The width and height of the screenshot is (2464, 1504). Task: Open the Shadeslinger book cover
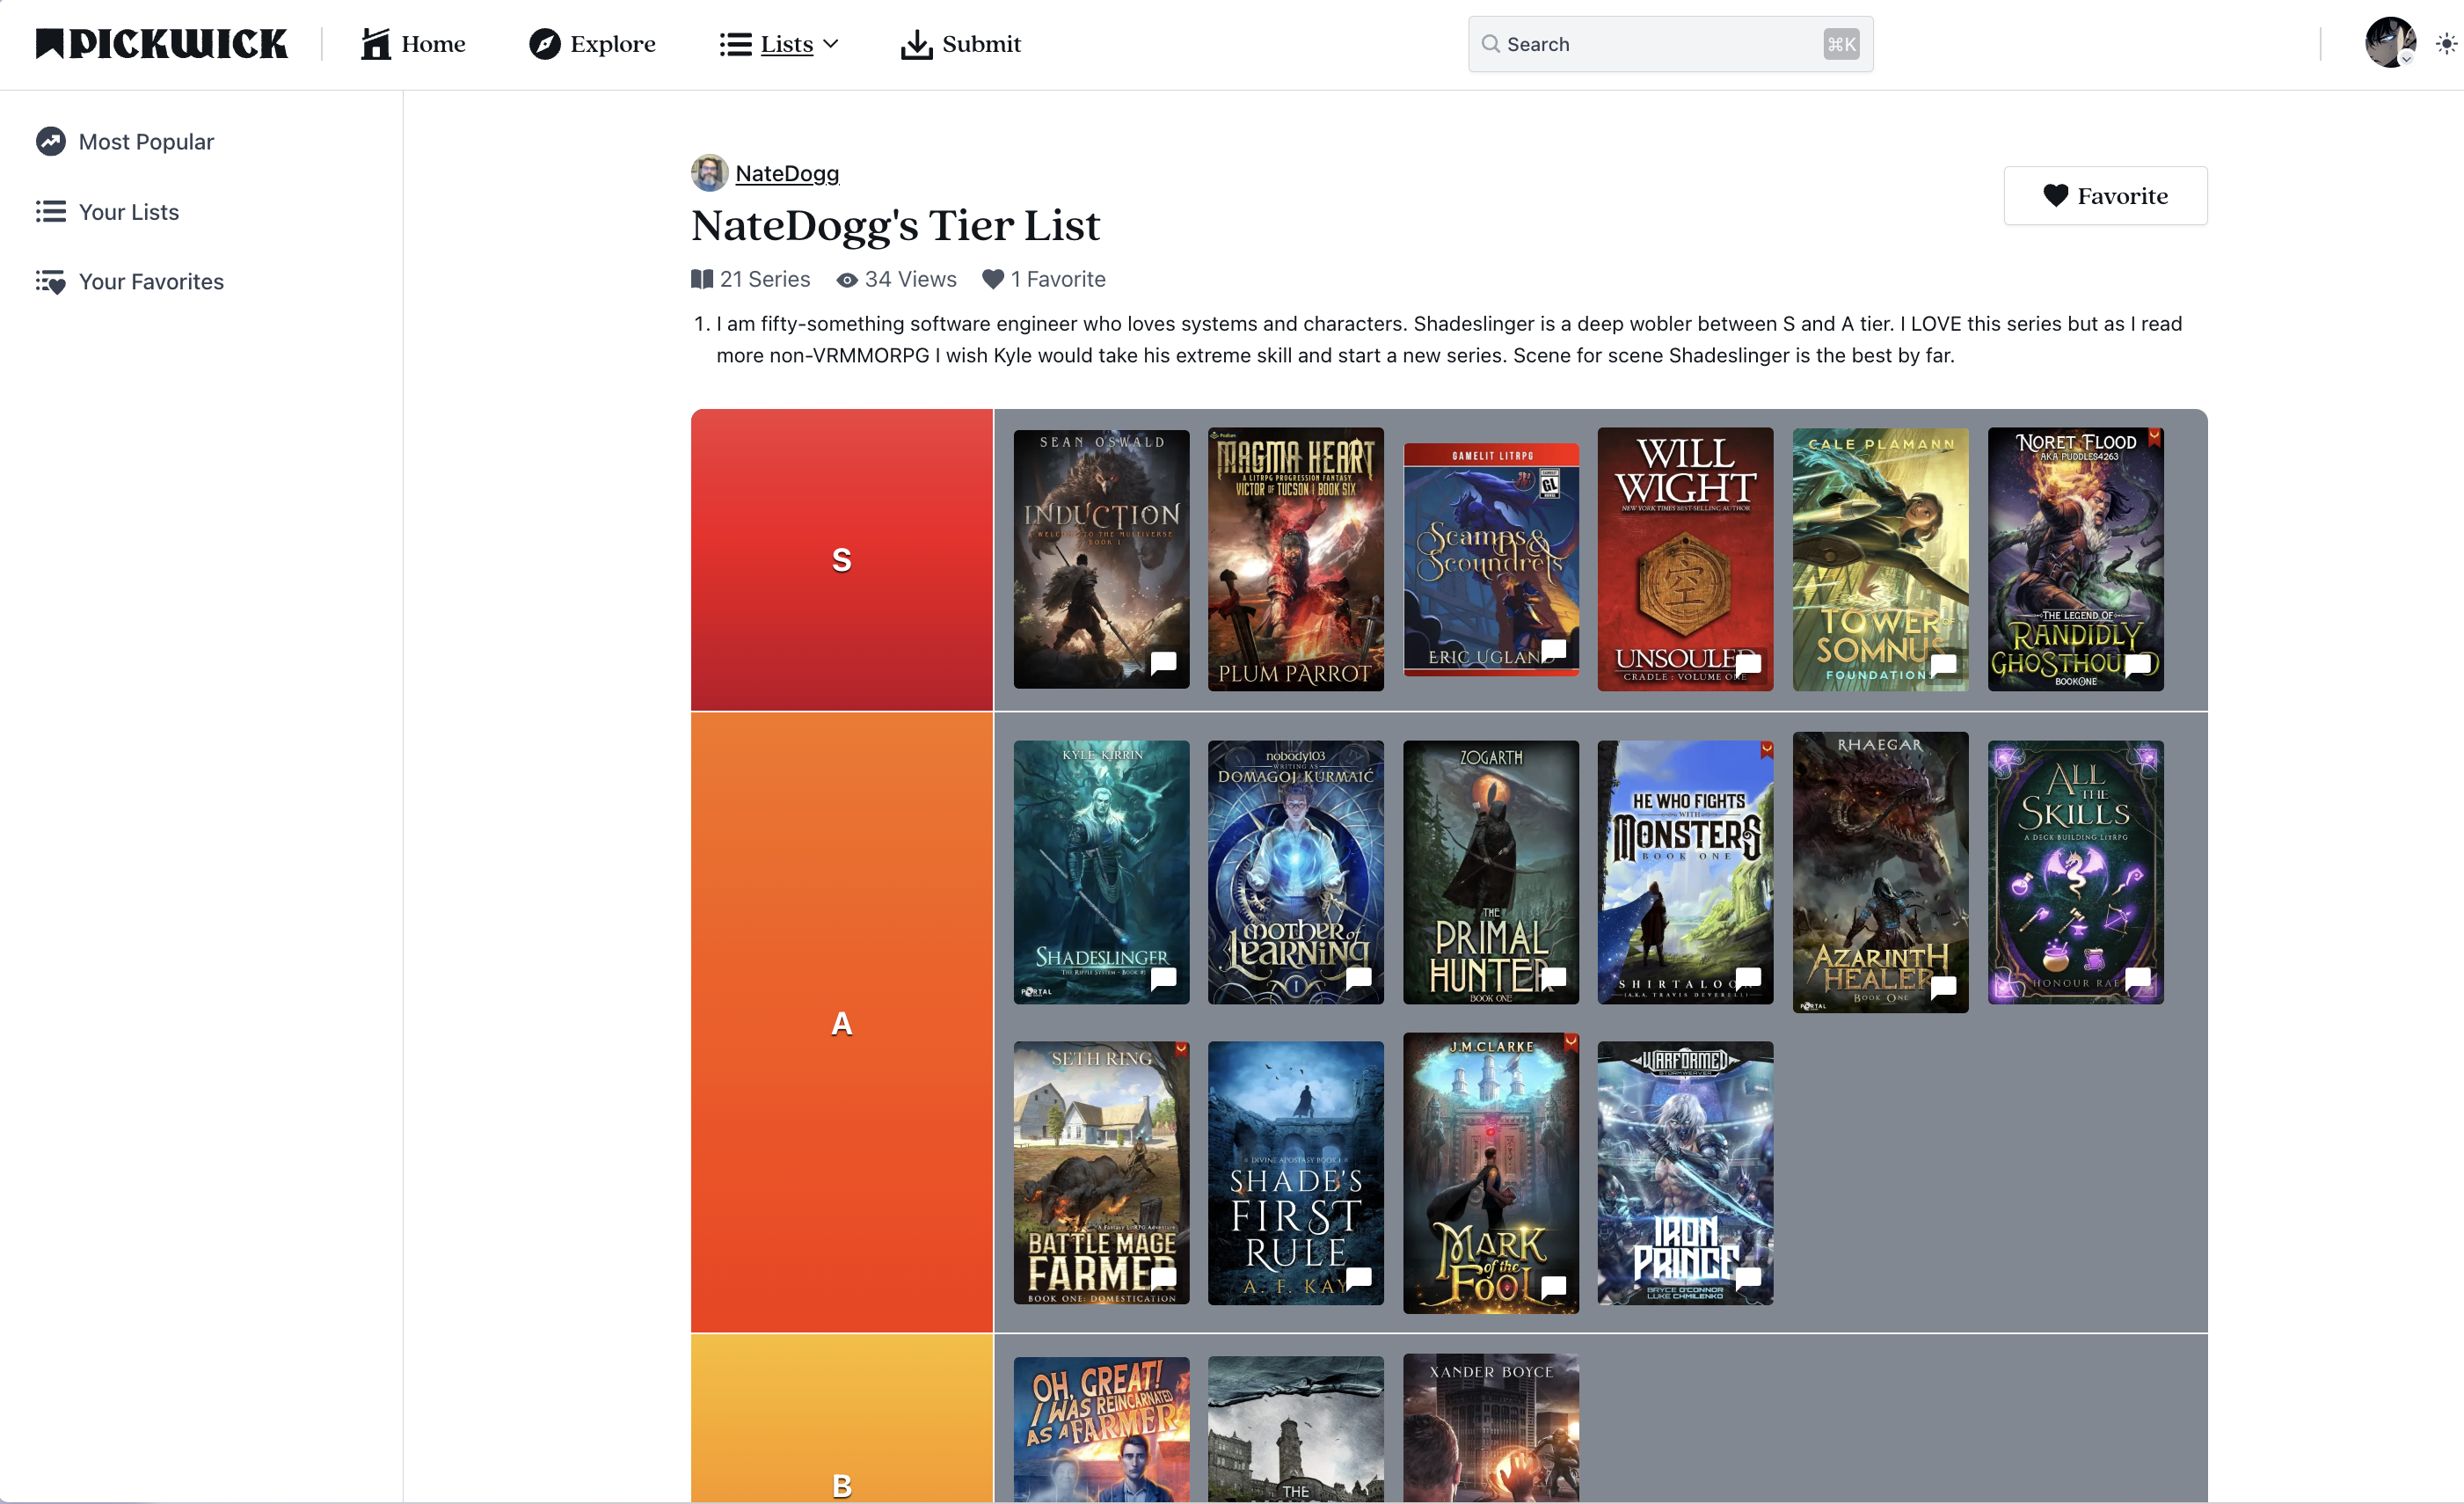[x=1101, y=872]
